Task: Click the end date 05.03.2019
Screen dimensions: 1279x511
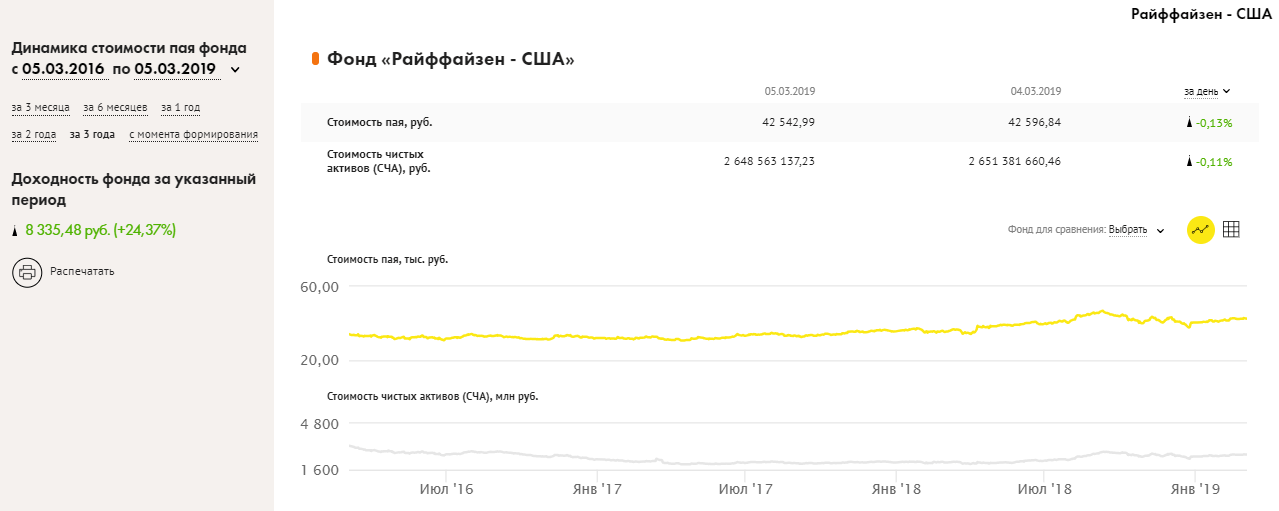Action: click(176, 69)
